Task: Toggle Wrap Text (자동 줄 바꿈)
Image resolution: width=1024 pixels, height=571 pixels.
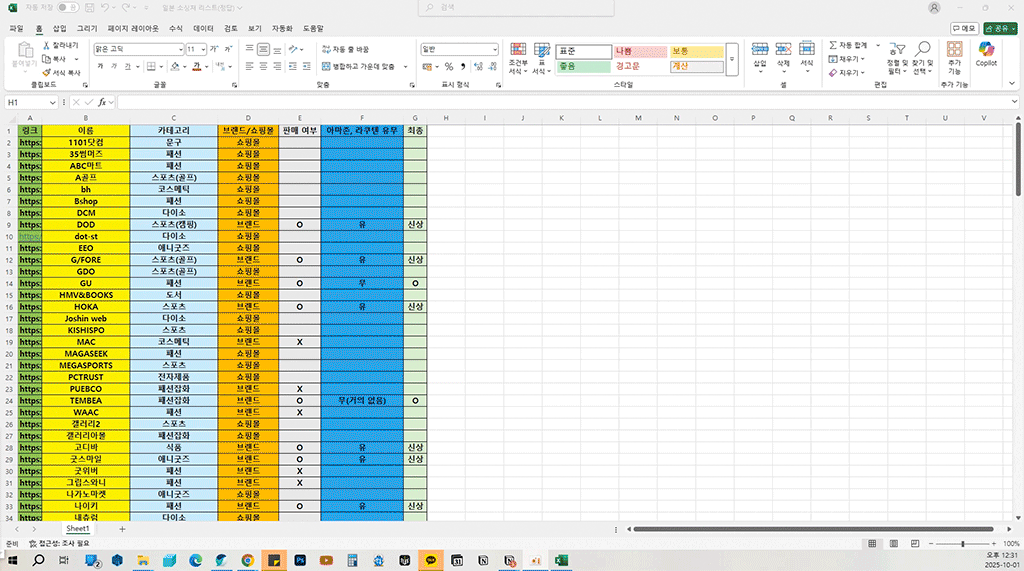Action: coord(345,49)
